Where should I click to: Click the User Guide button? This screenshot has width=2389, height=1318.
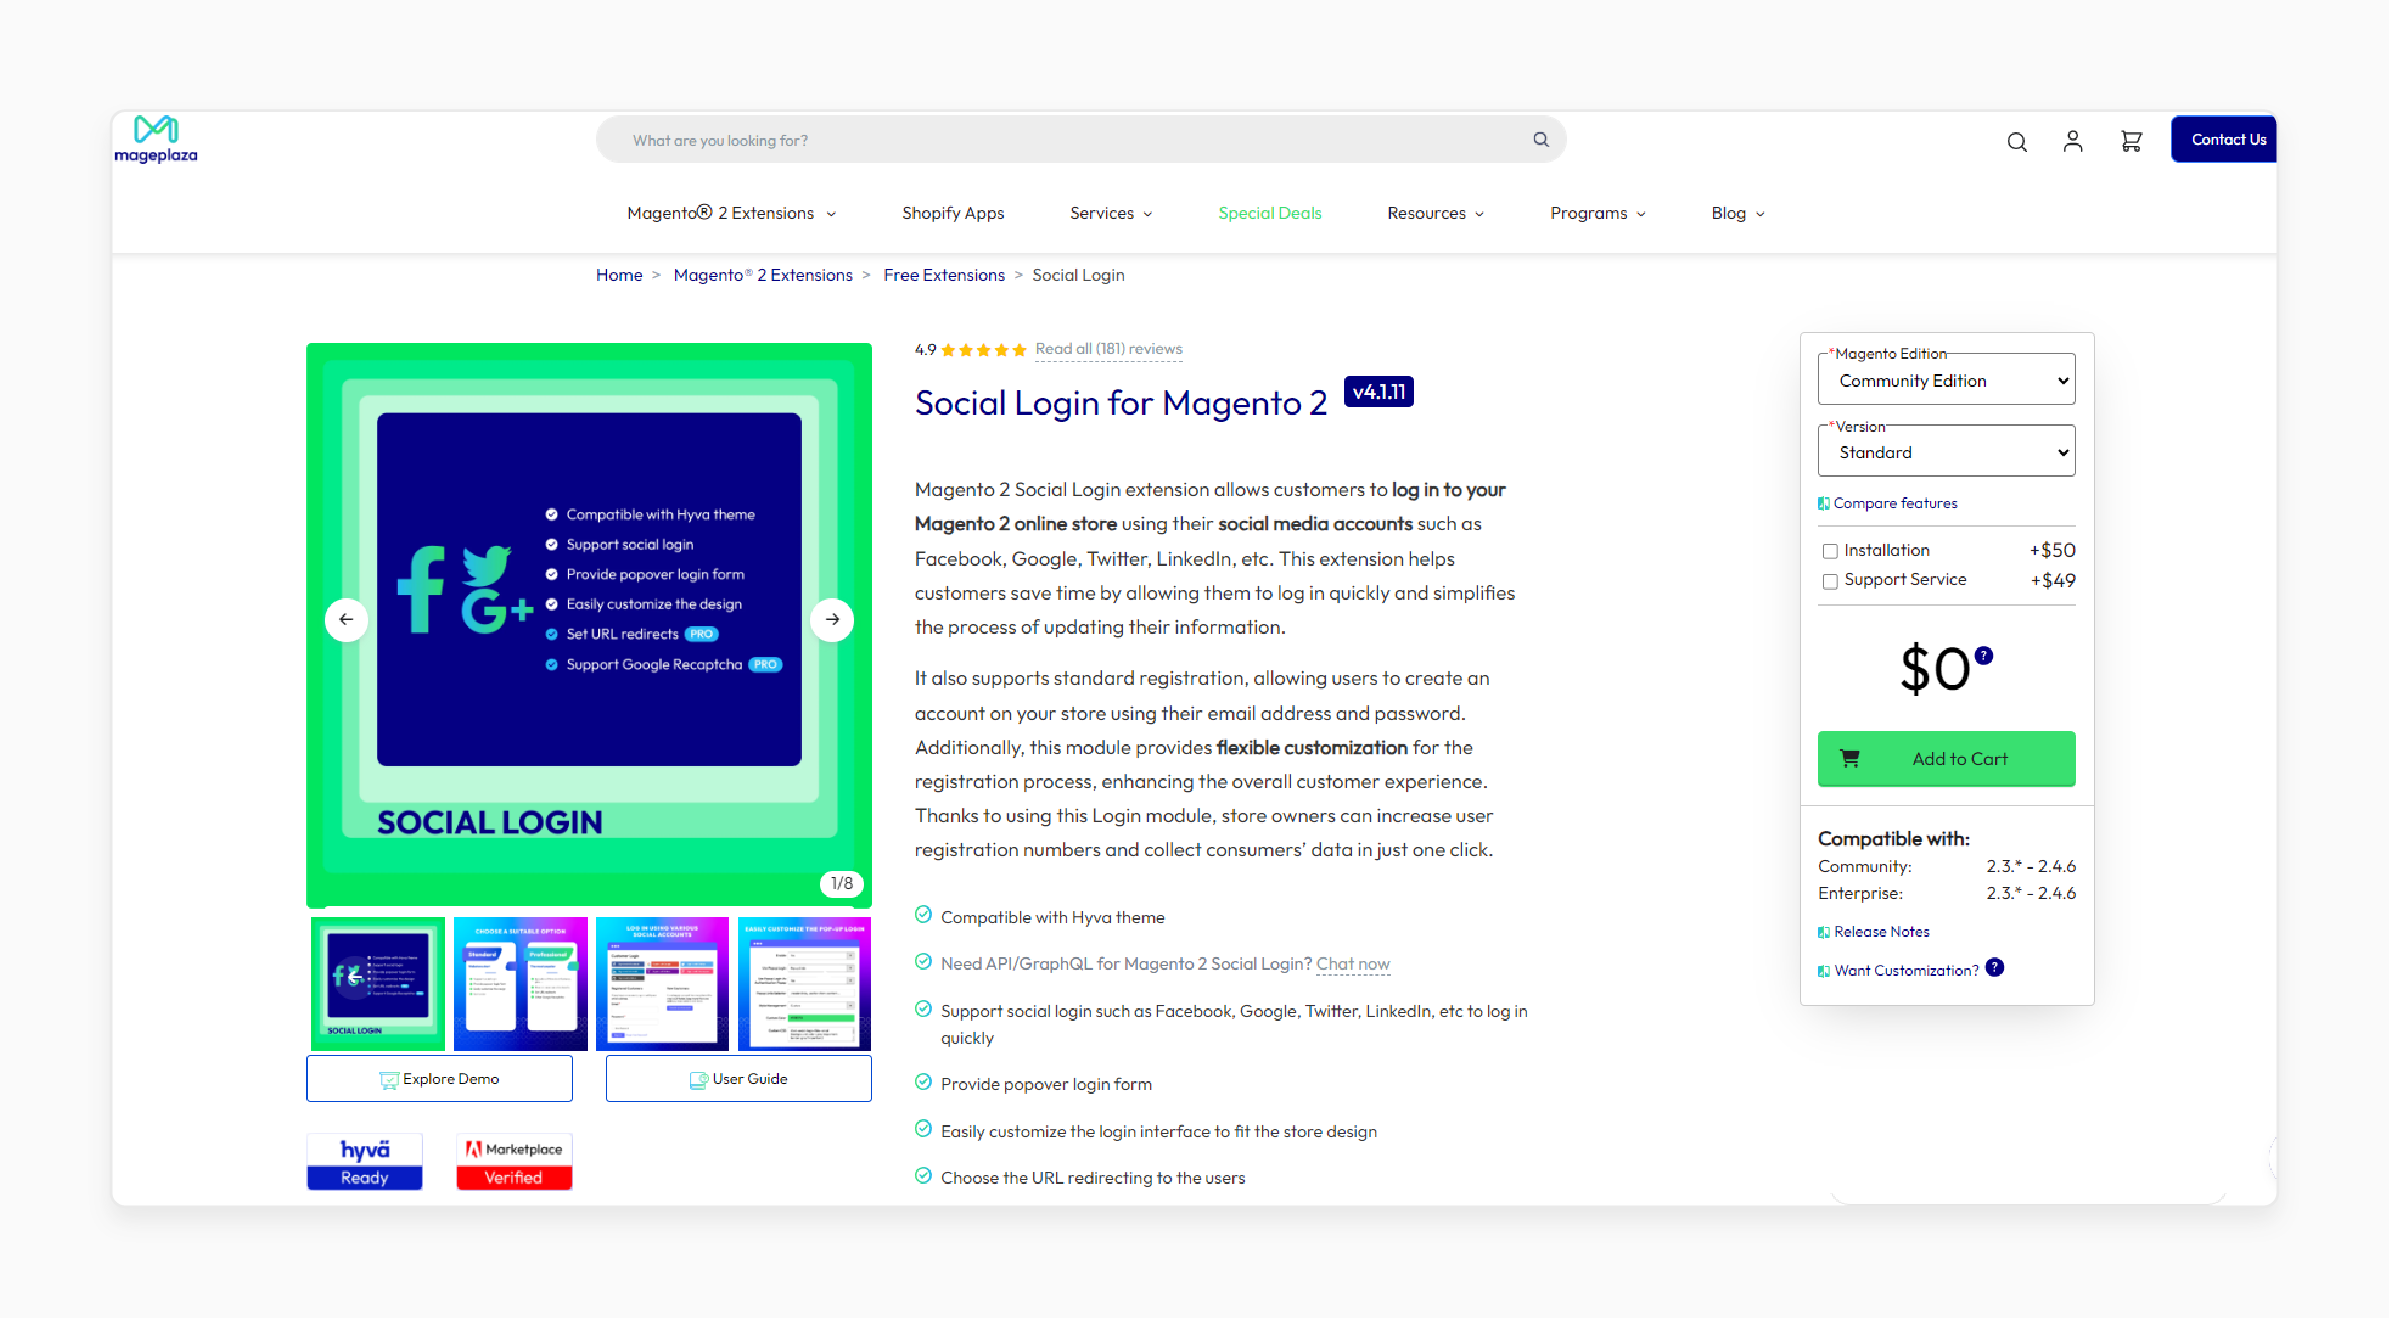point(738,1079)
